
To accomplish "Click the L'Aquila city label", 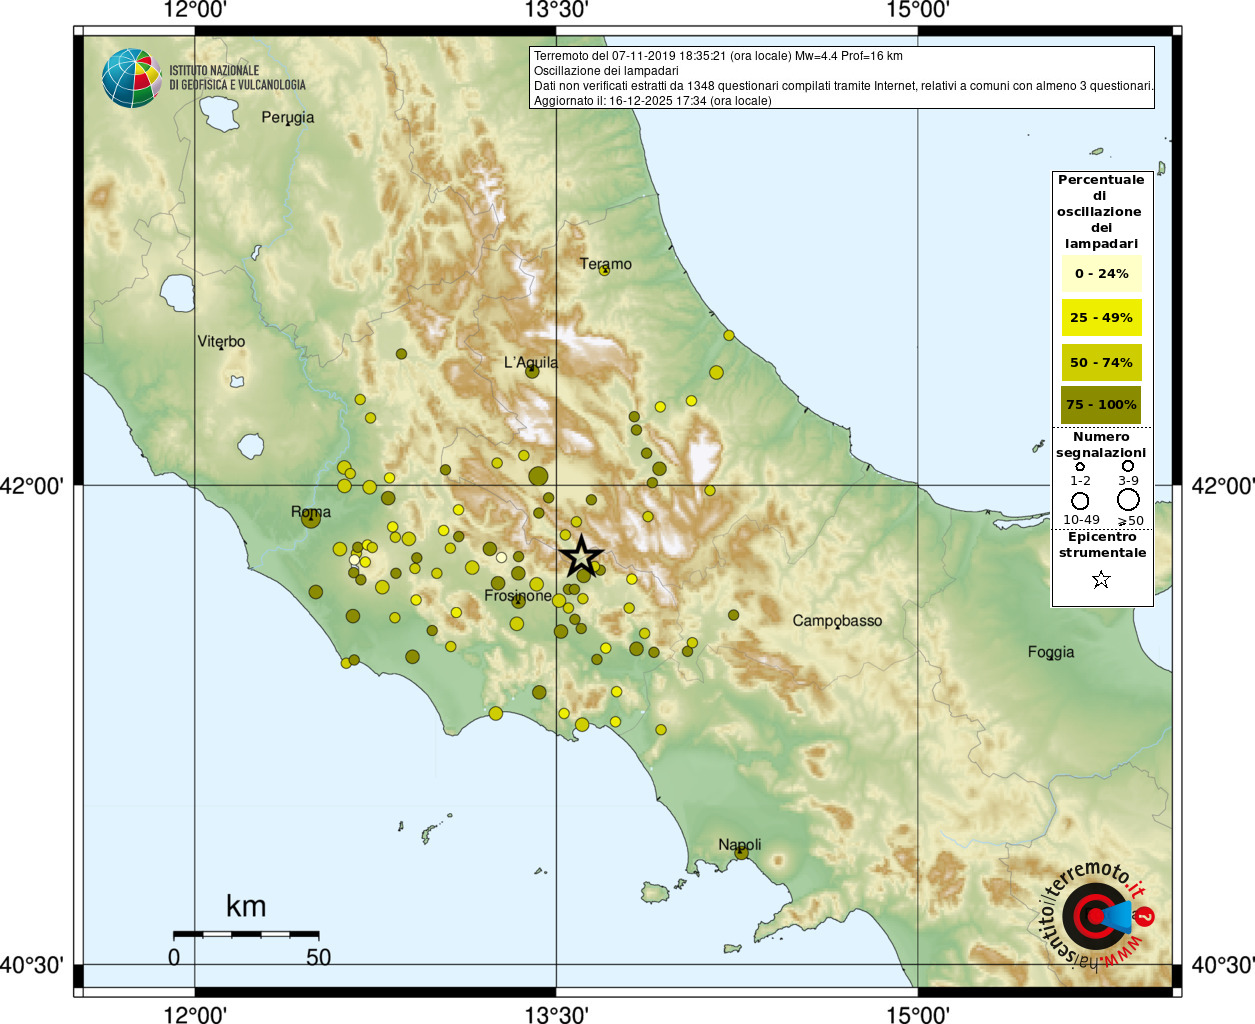I will pyautogui.click(x=530, y=362).
